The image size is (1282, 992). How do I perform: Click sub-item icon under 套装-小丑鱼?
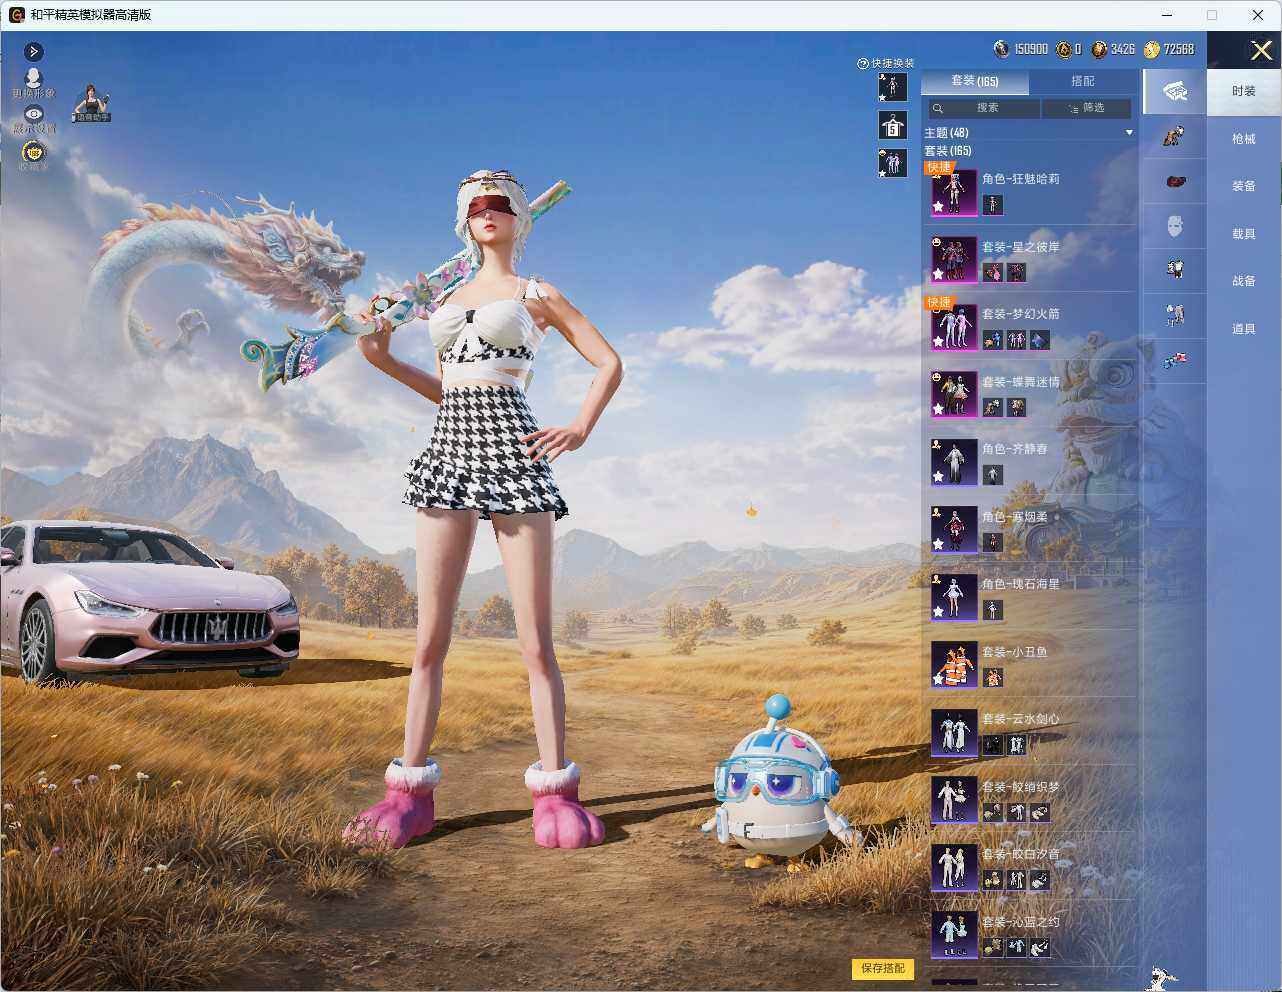pos(992,677)
